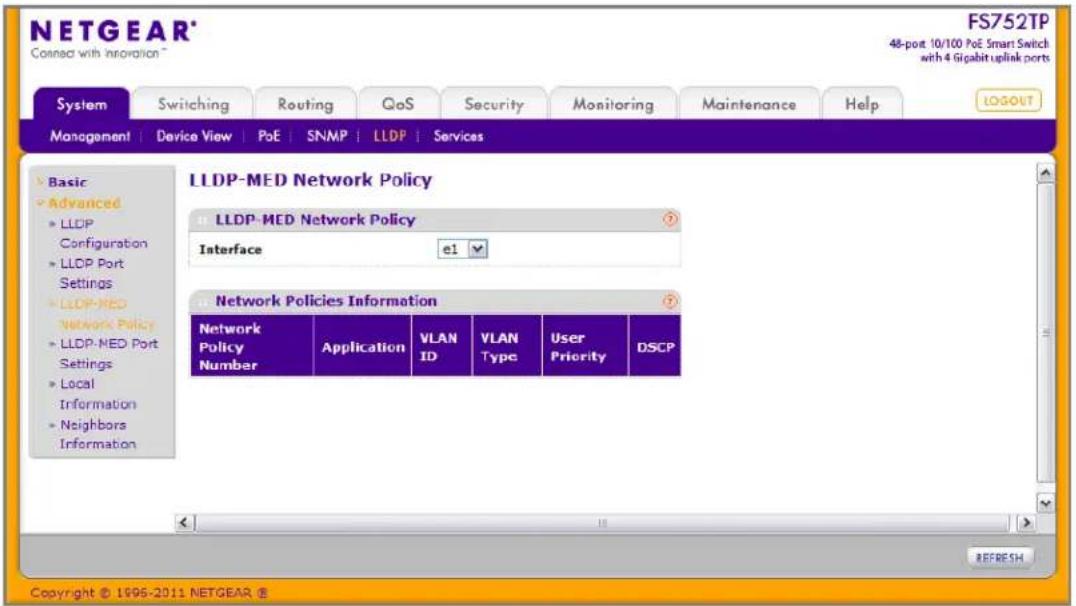Click the LOGOUT button
The height and width of the screenshot is (606, 1076).
pos(1008,101)
